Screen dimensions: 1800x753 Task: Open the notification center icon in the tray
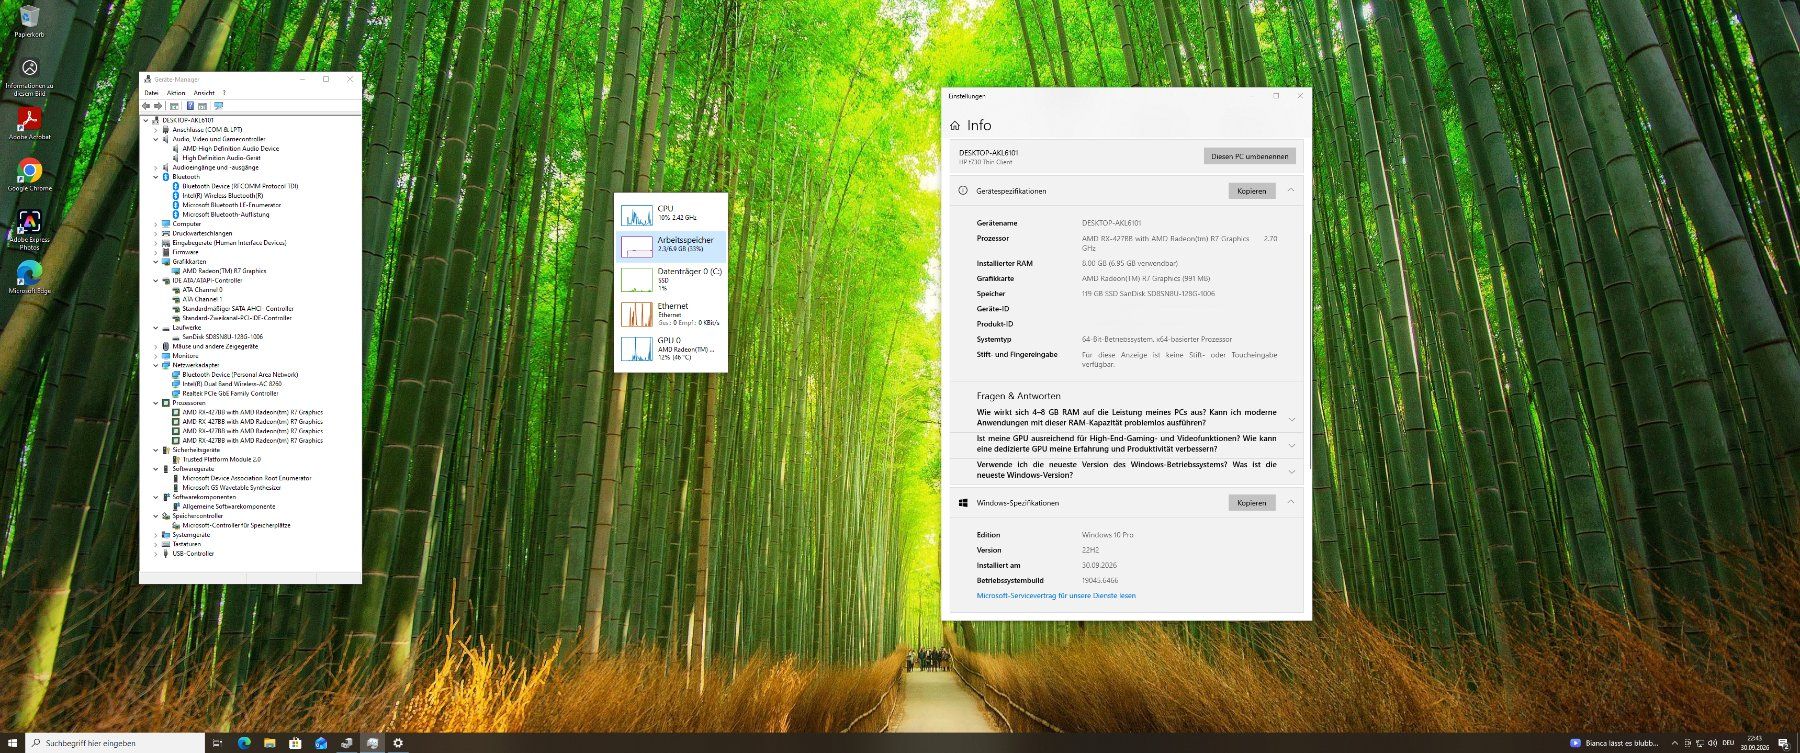[1783, 743]
